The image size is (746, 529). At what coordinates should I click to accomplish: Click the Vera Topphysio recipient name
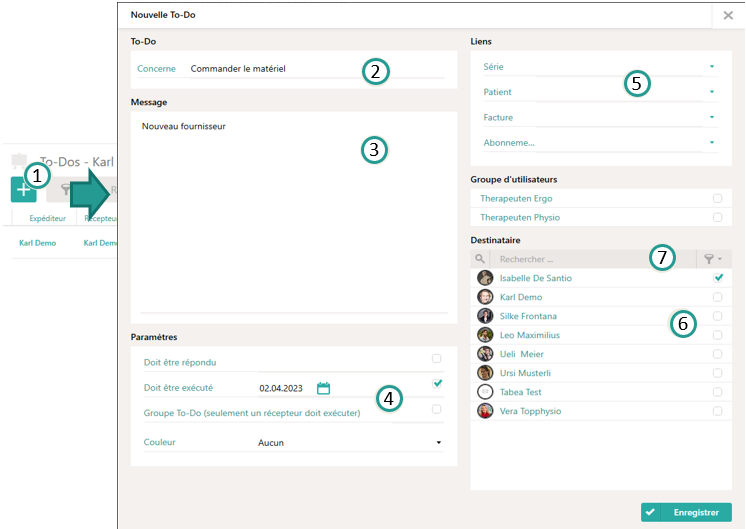point(532,411)
